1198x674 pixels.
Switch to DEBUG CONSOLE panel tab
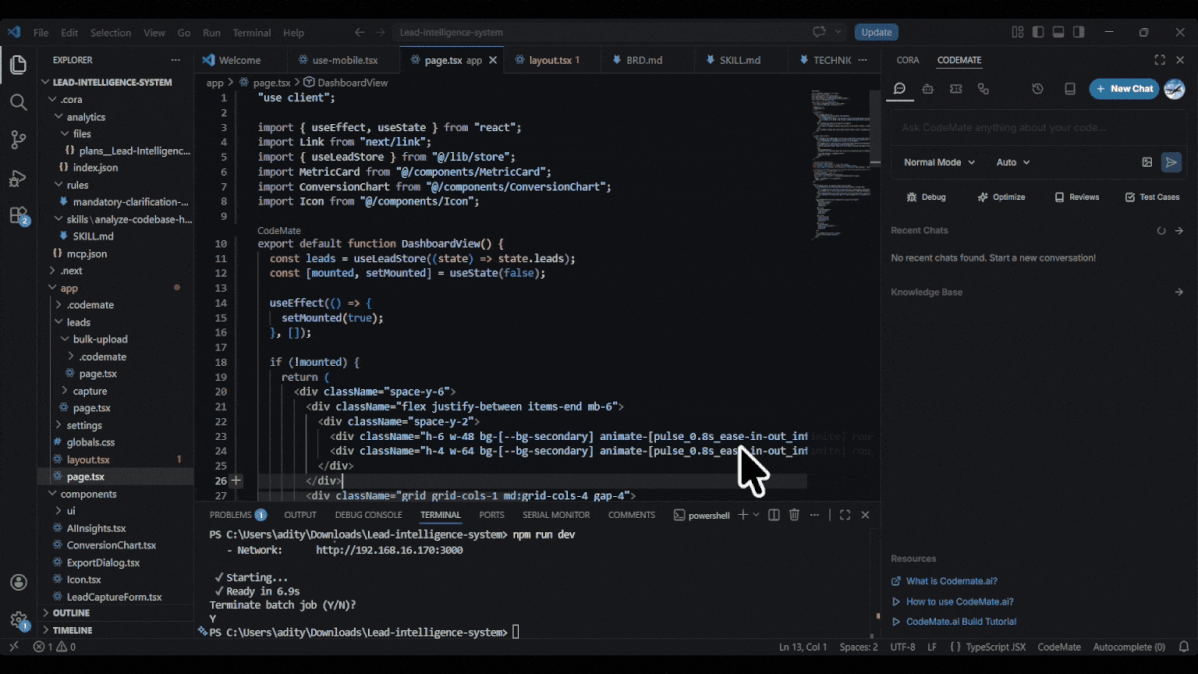pos(368,515)
